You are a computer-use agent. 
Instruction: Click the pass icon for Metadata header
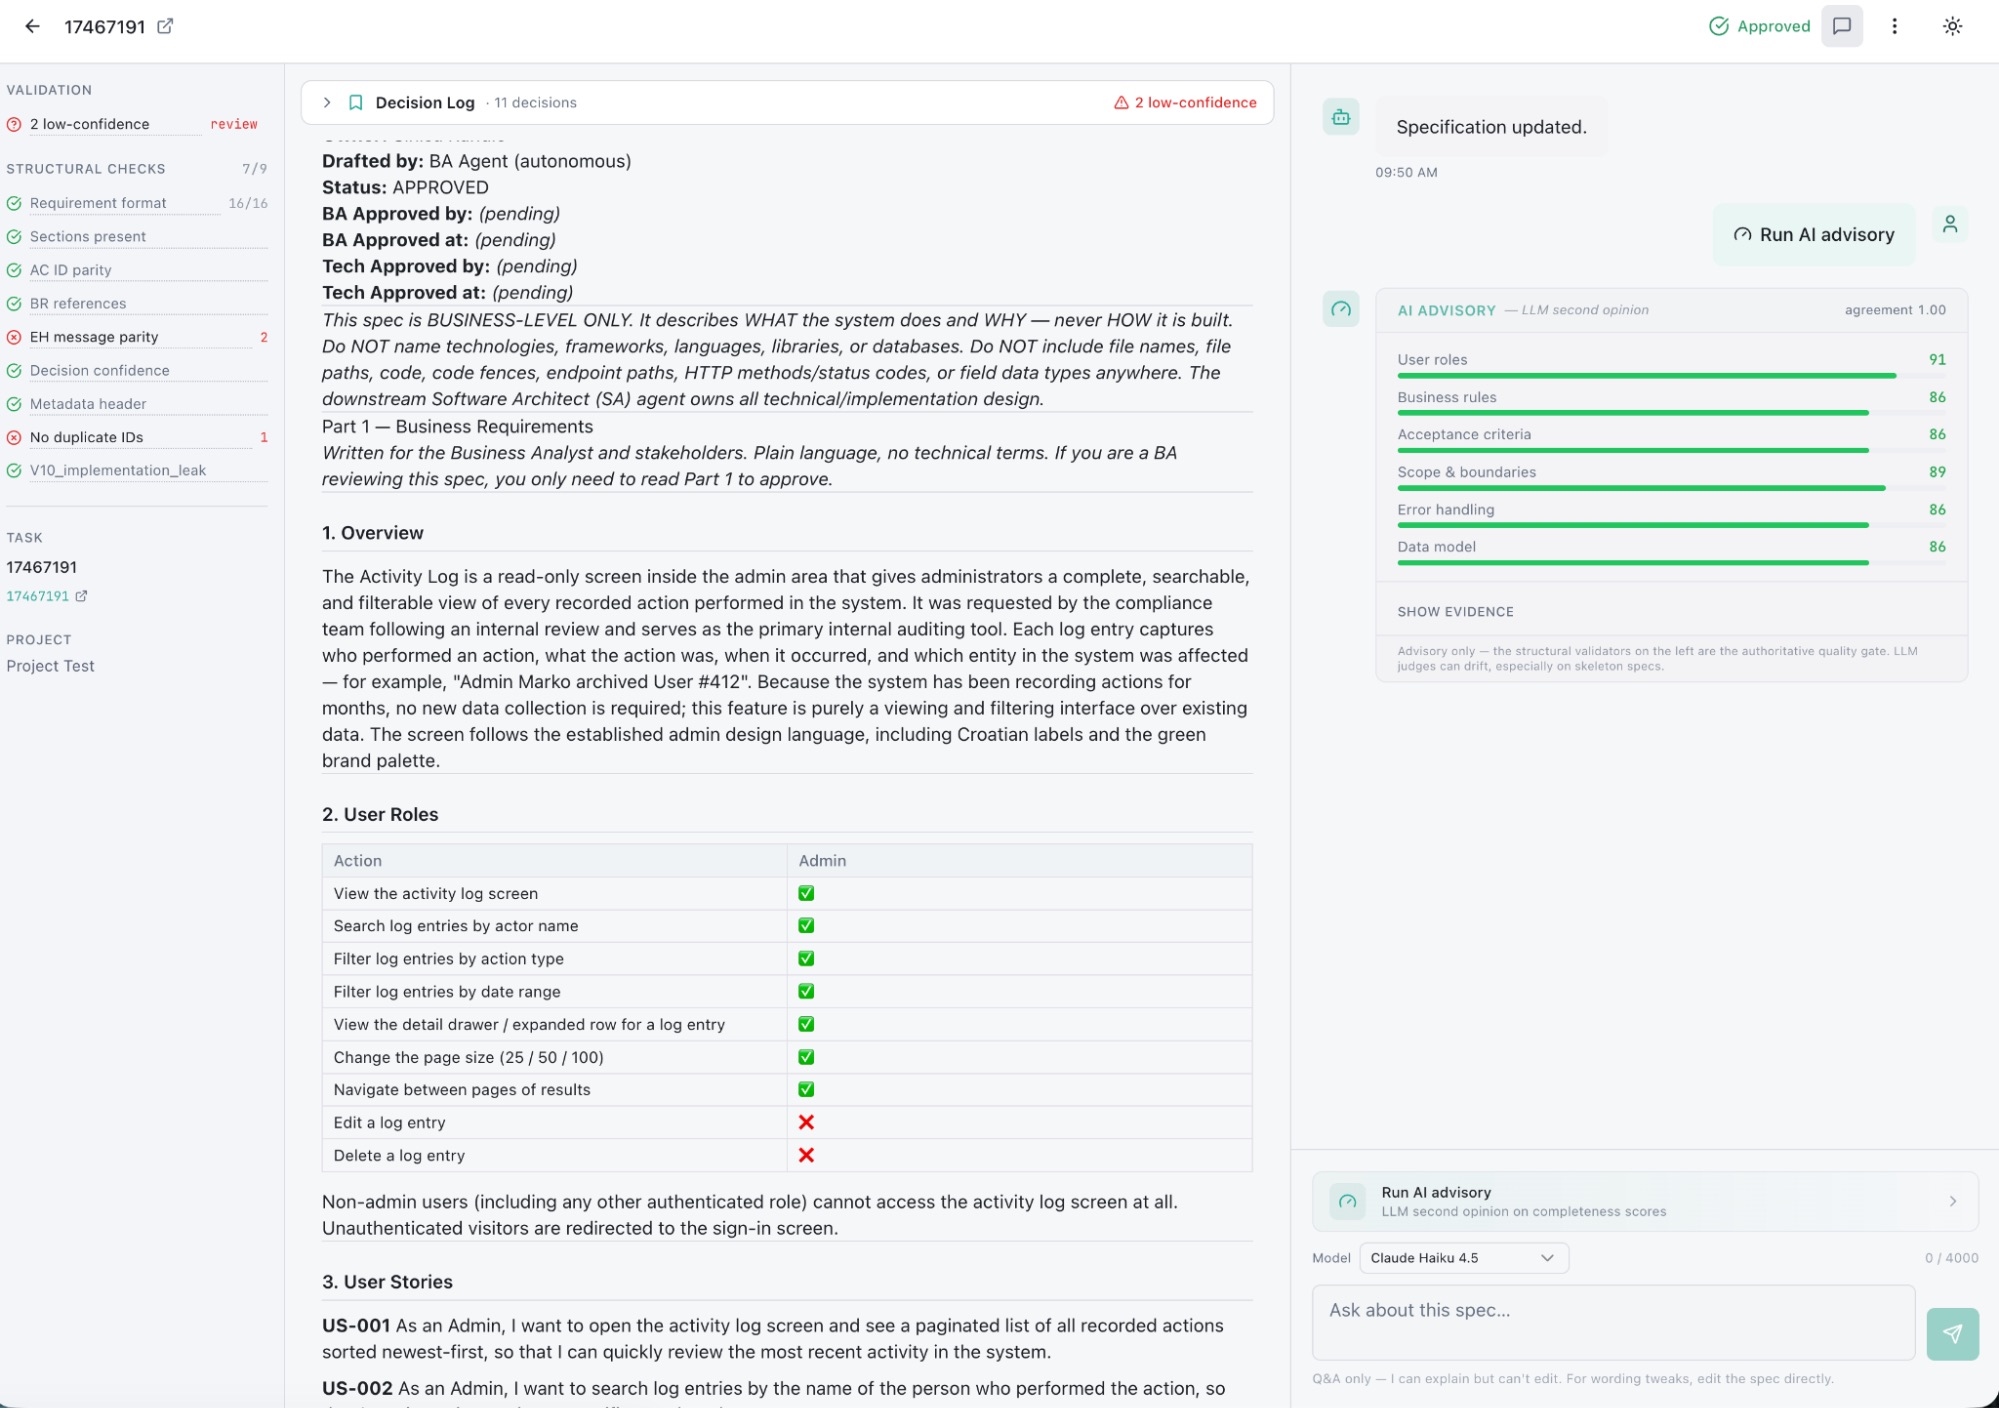click(x=14, y=404)
